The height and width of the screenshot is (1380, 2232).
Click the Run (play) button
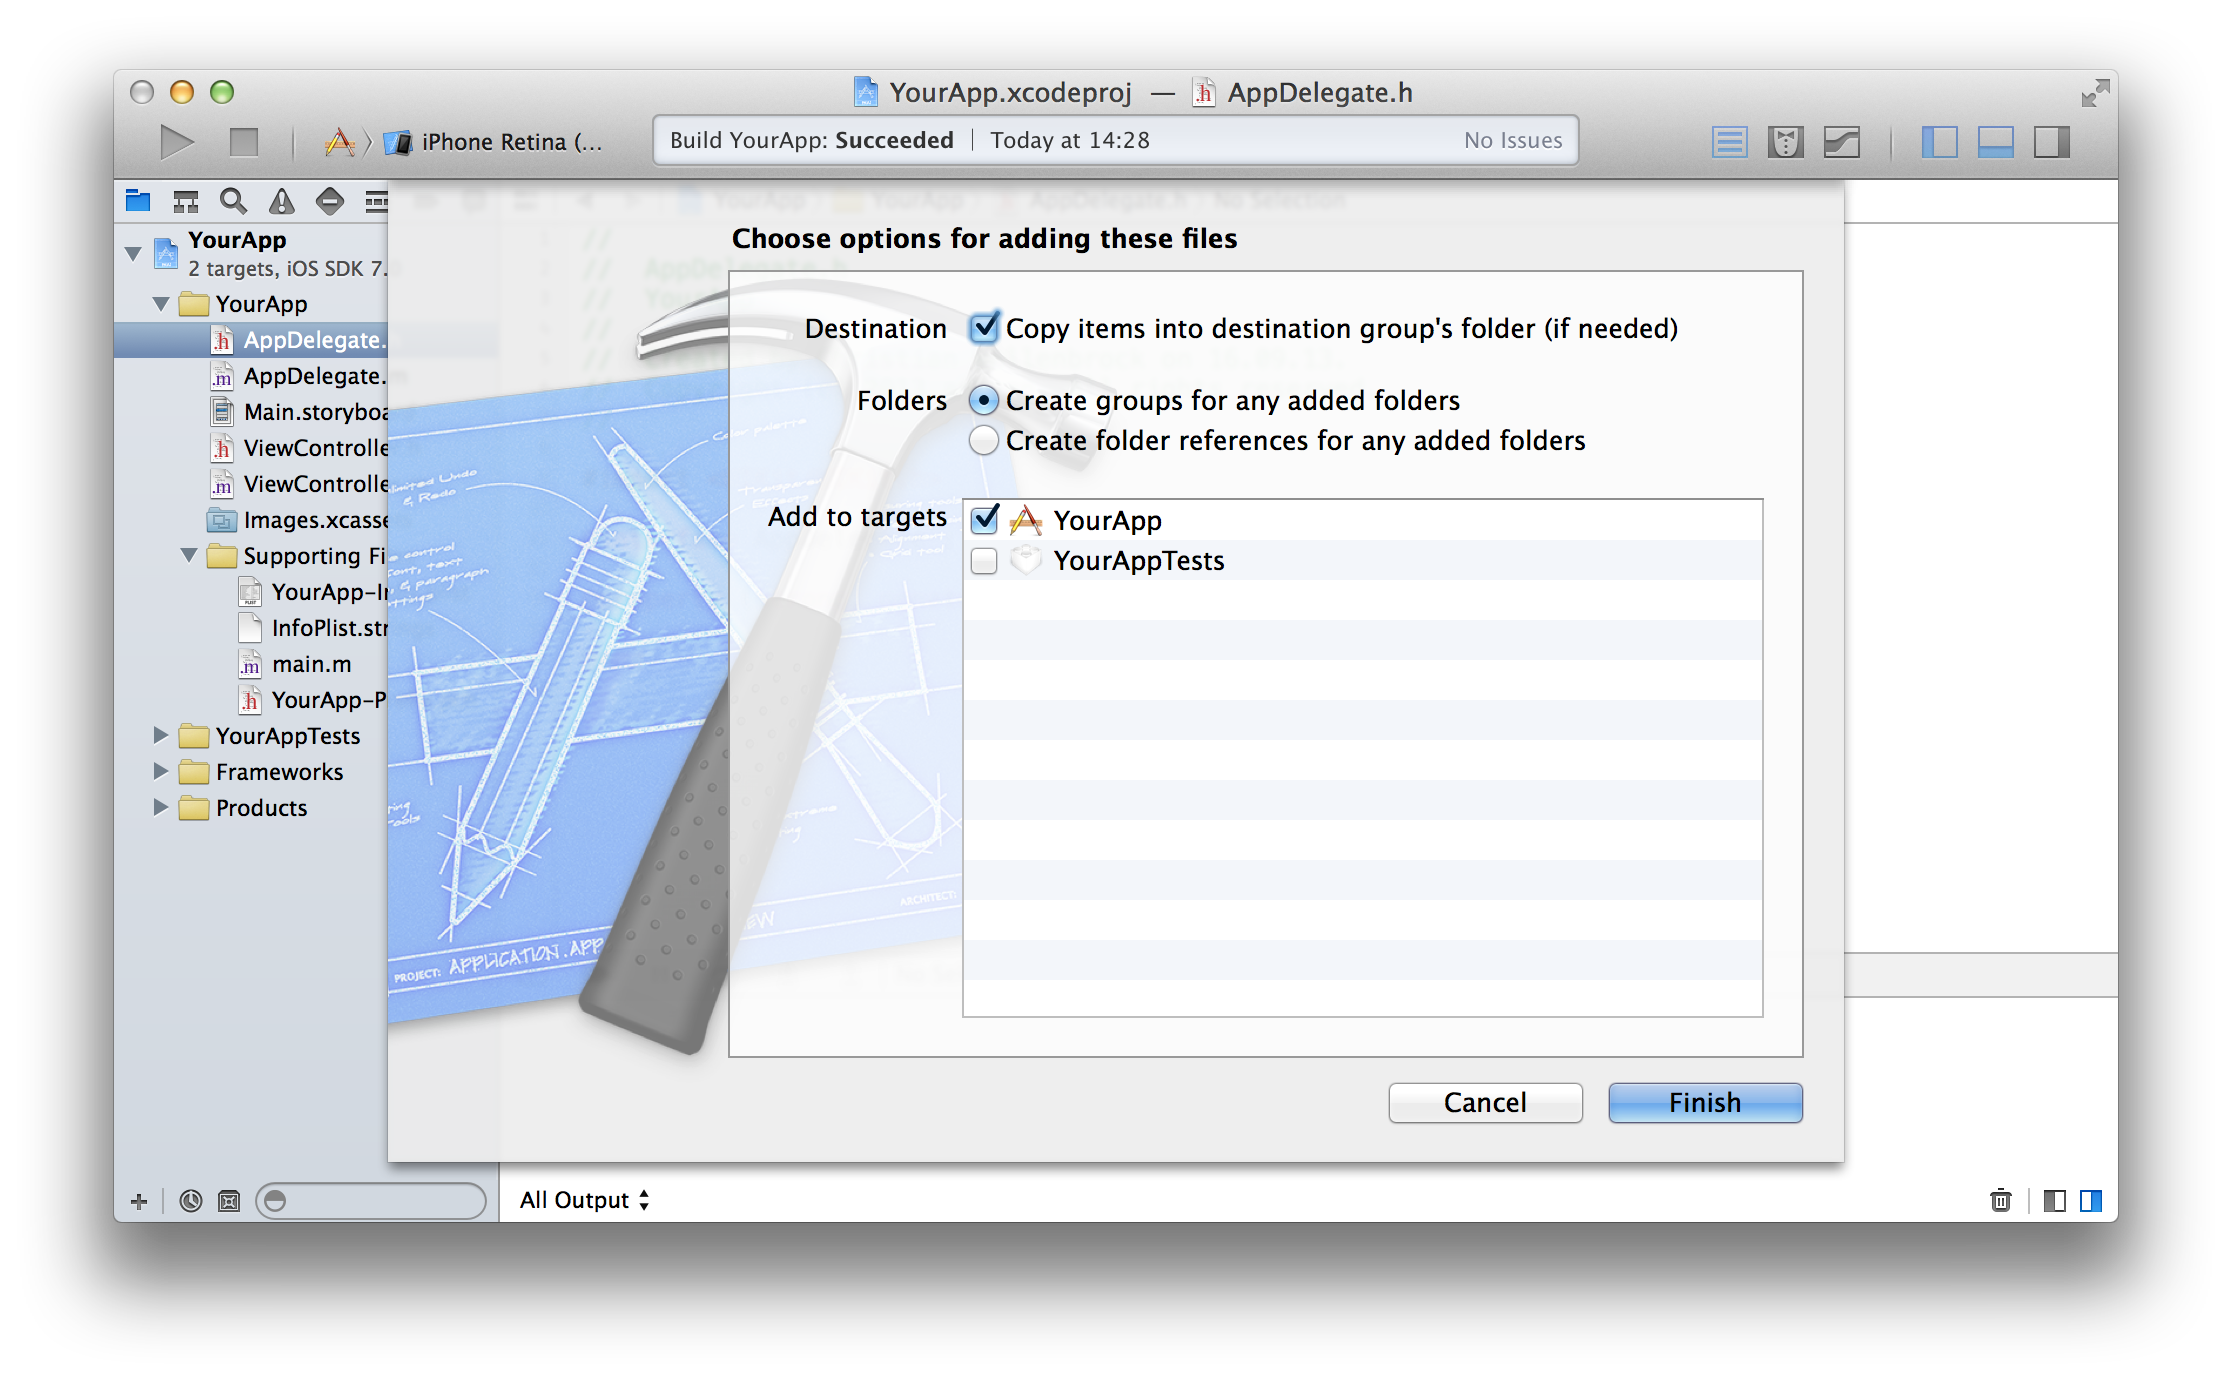[177, 142]
